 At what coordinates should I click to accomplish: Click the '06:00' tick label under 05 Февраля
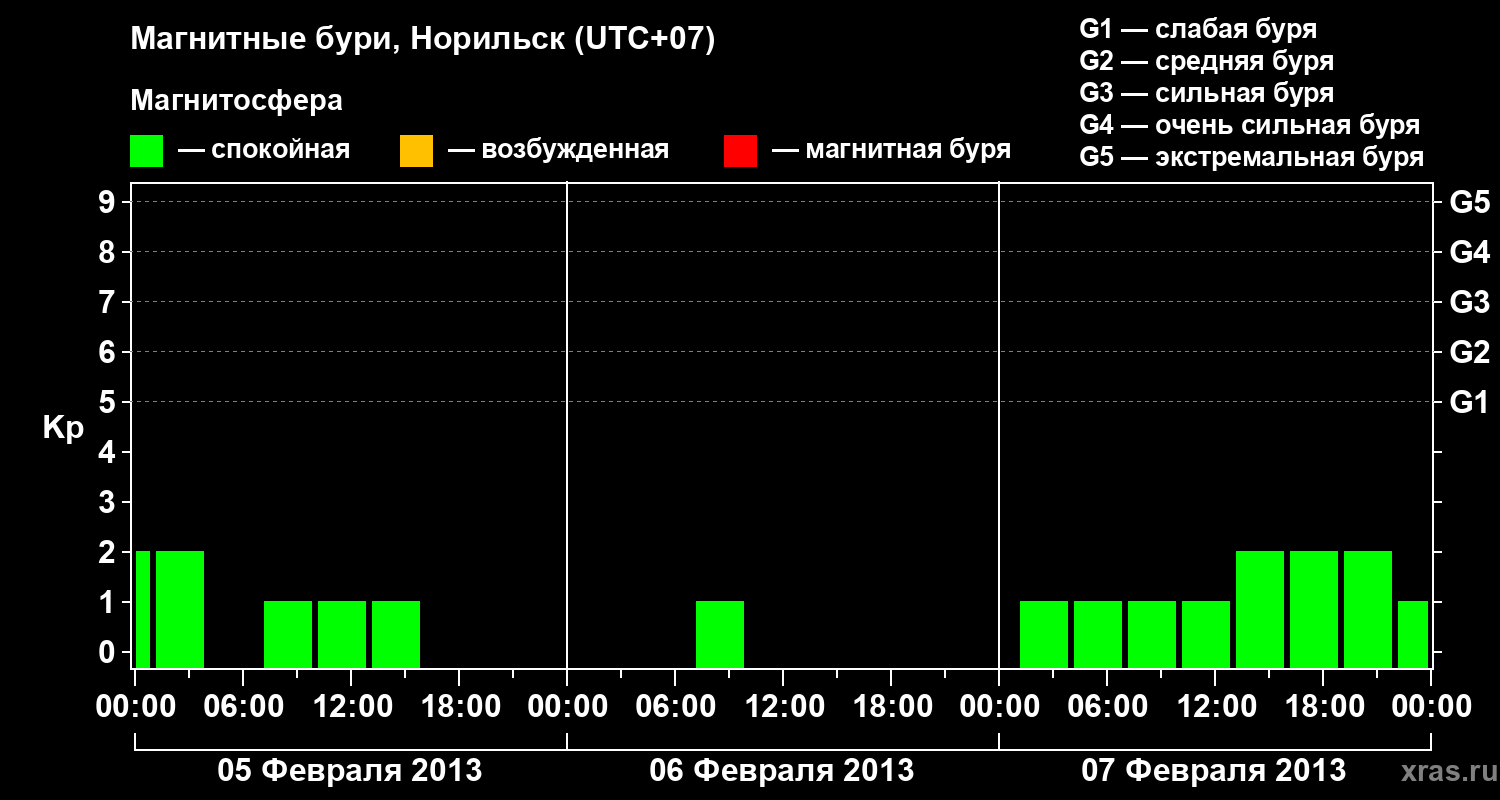[243, 706]
